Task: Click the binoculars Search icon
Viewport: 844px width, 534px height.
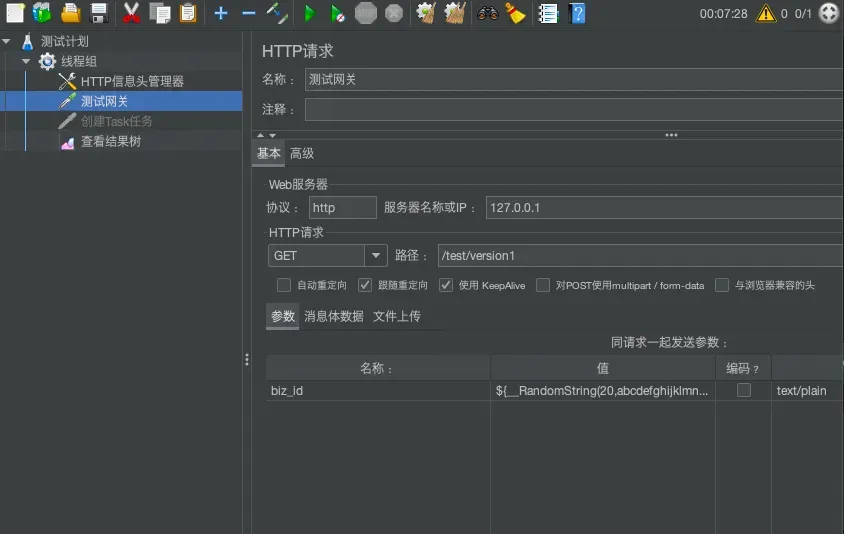Action: click(x=488, y=13)
